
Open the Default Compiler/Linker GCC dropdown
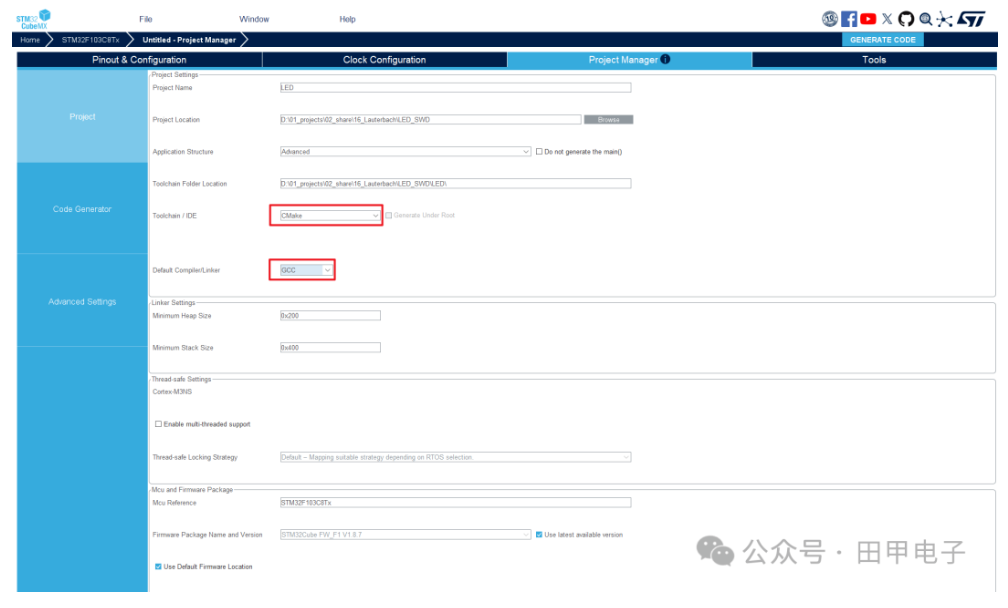tap(306, 270)
